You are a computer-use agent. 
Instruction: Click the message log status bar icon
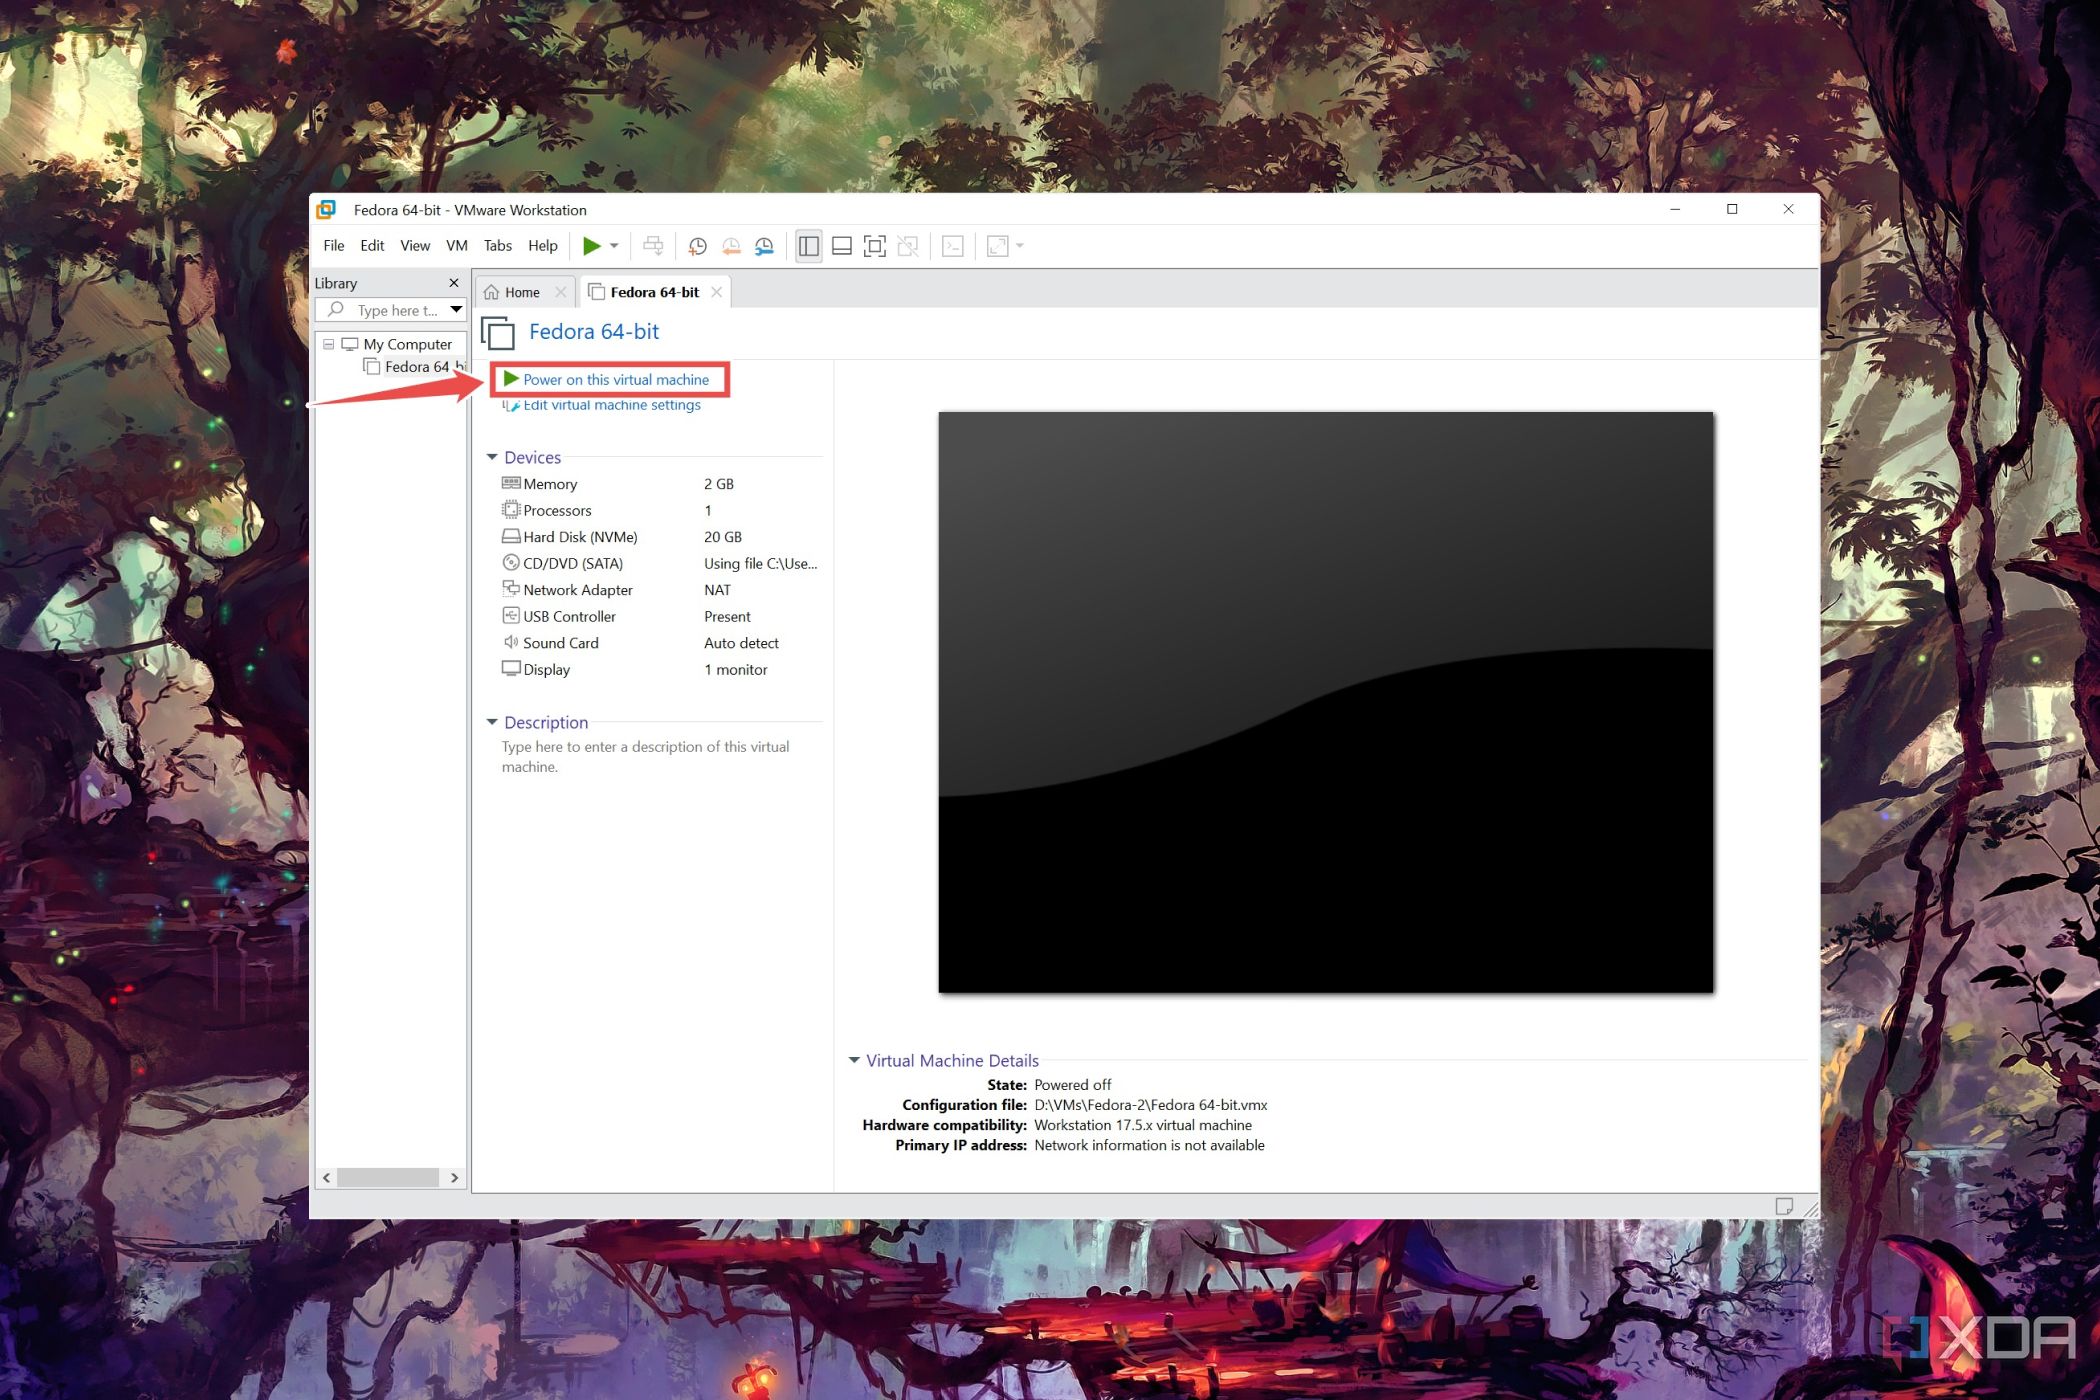pyautogui.click(x=1784, y=1206)
